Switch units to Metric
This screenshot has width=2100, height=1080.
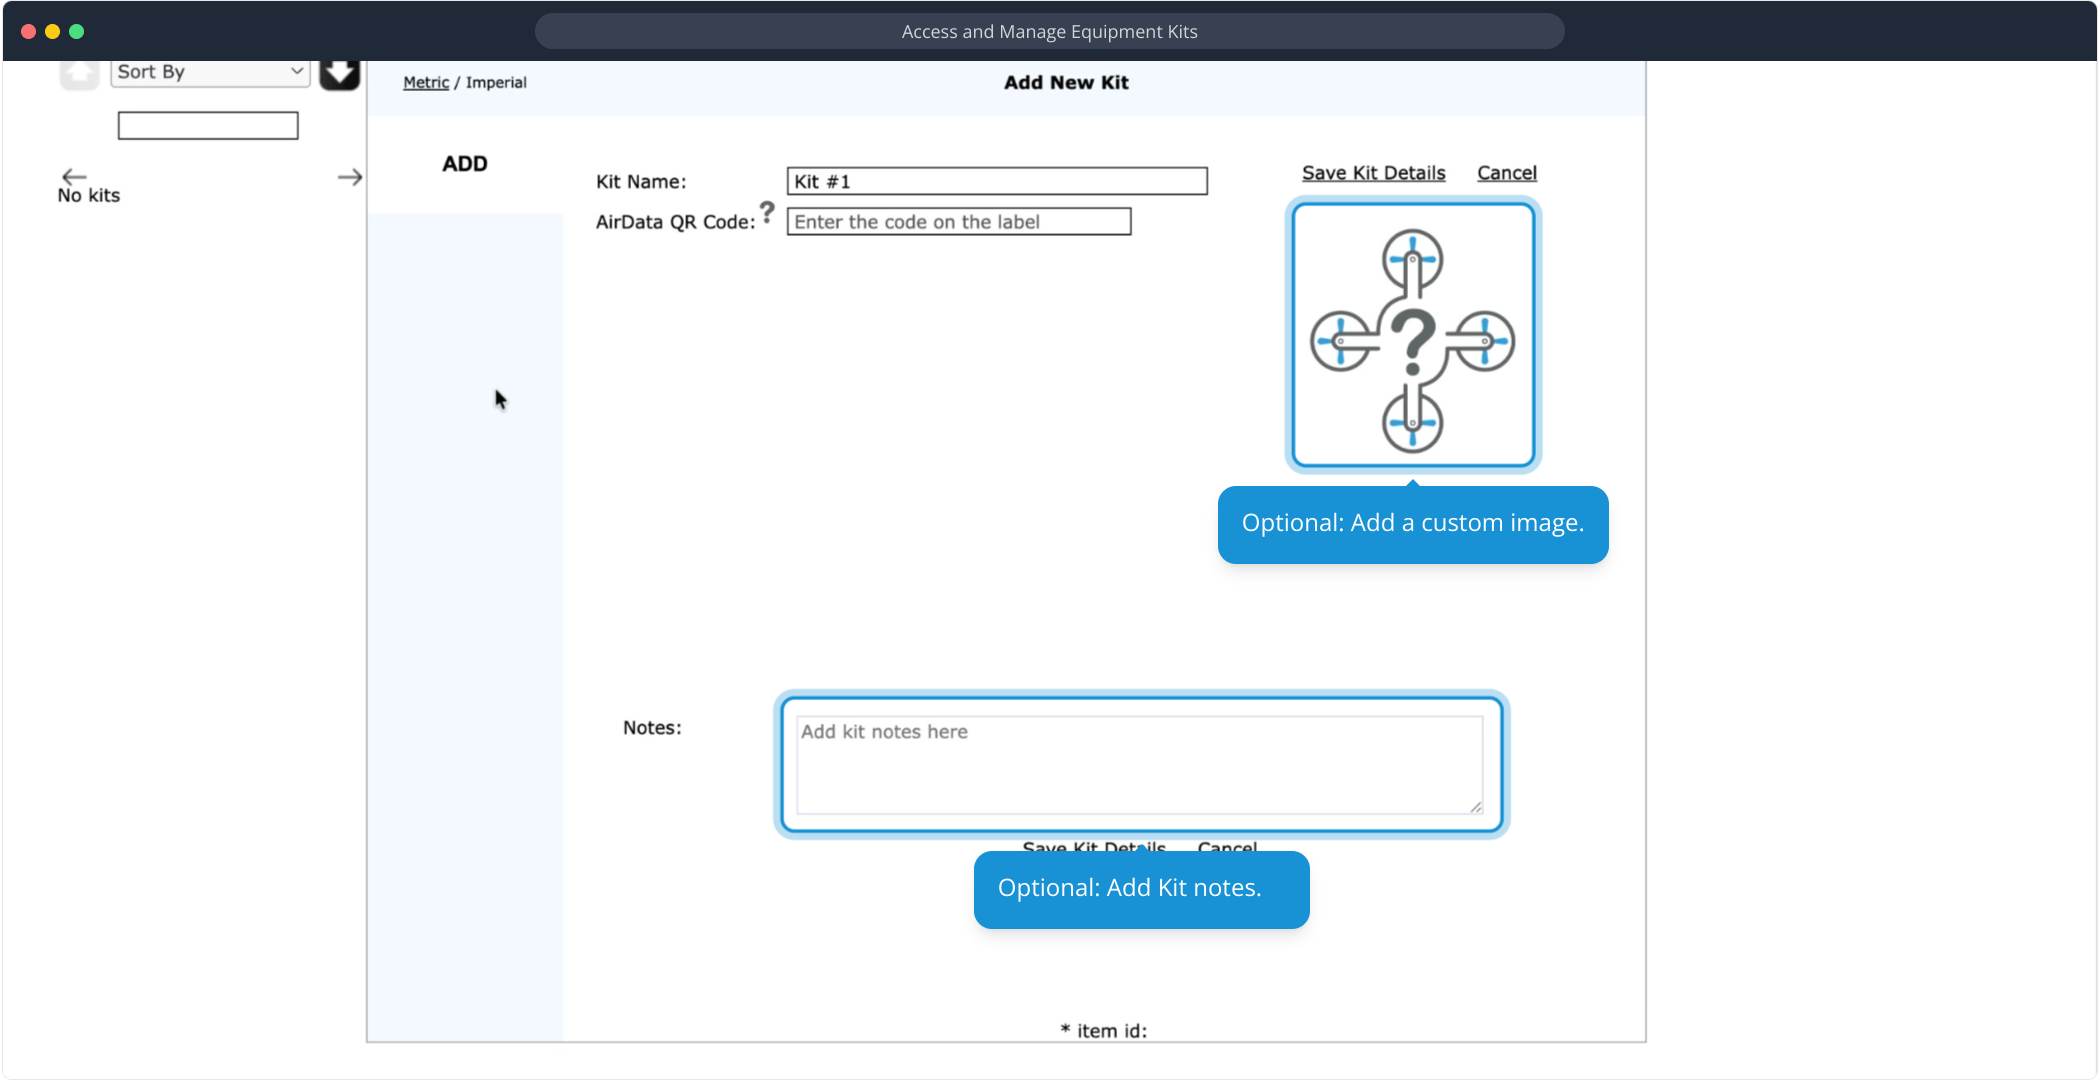[x=426, y=83]
